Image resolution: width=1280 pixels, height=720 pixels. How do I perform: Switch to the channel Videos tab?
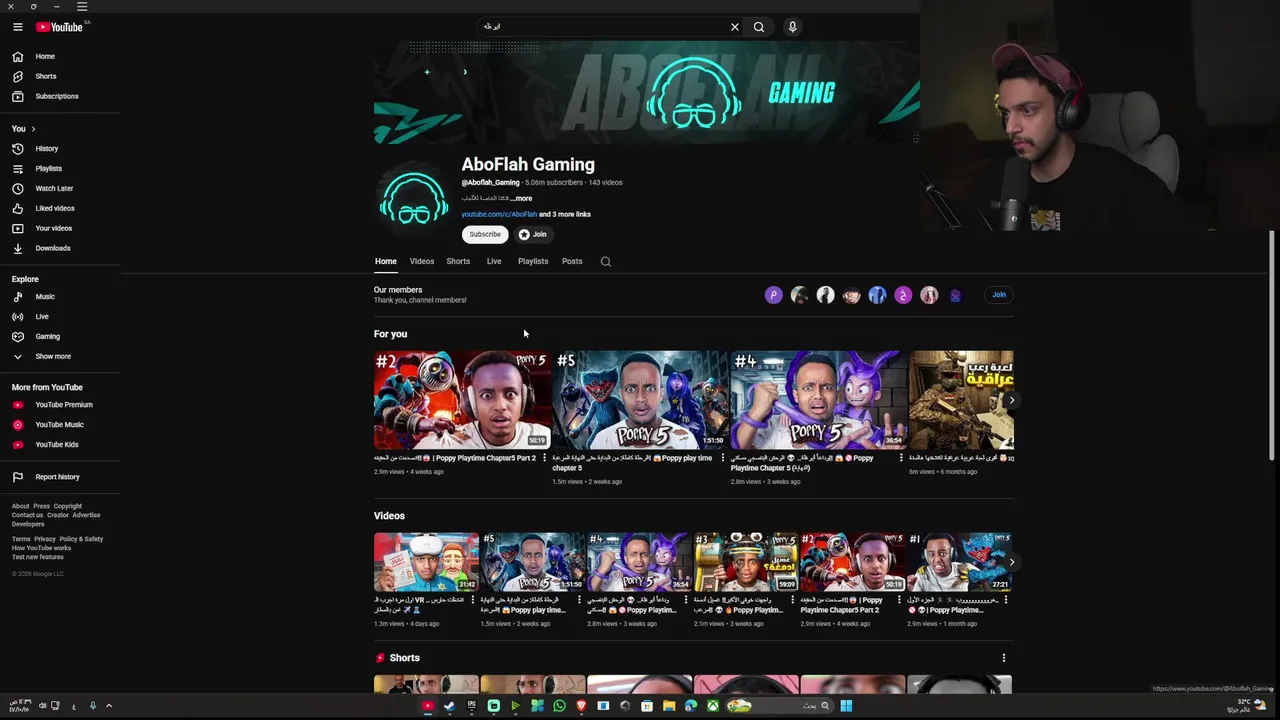tap(422, 262)
